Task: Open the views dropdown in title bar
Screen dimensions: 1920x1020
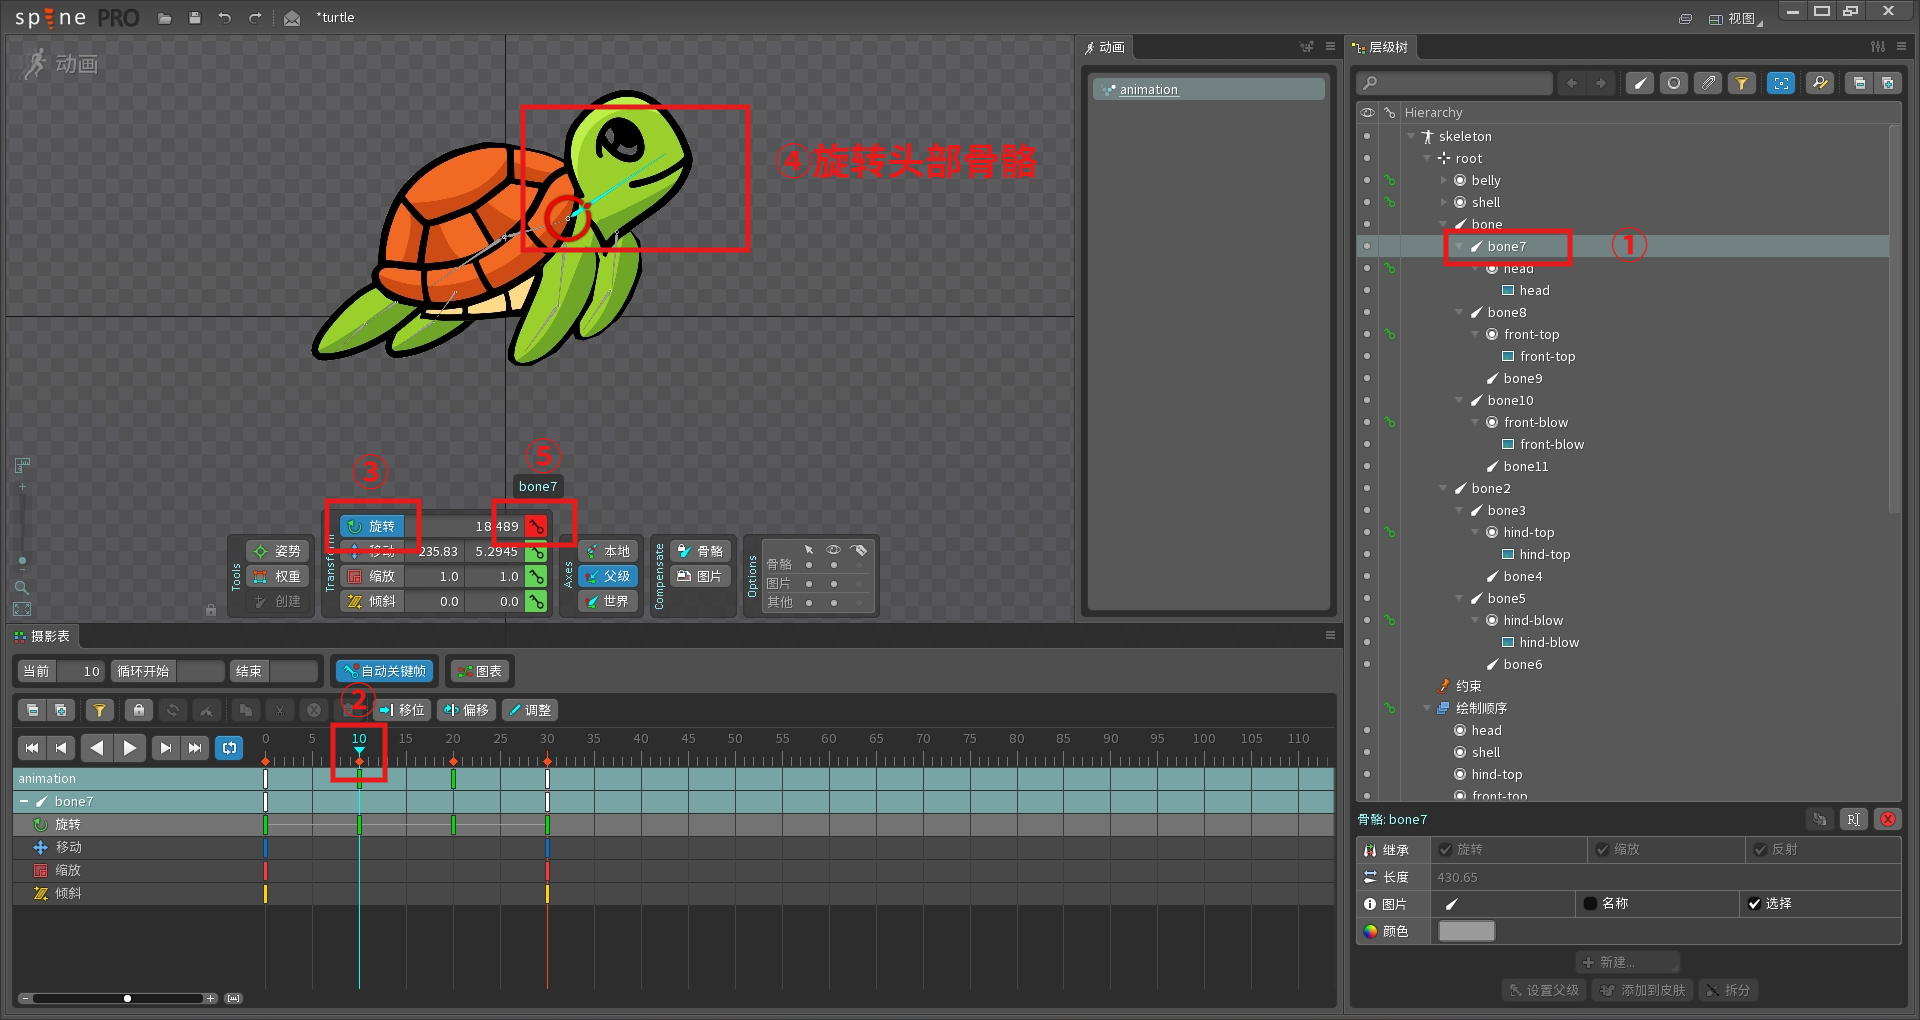Action: [x=1736, y=18]
